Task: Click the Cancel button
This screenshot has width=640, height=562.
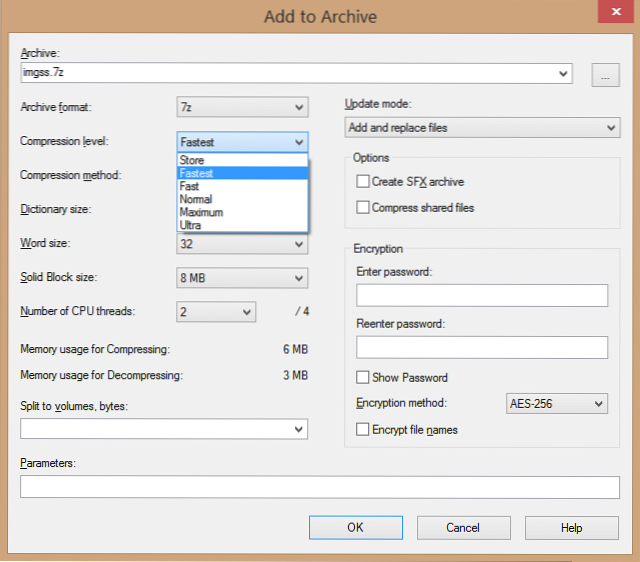Action: point(463,528)
